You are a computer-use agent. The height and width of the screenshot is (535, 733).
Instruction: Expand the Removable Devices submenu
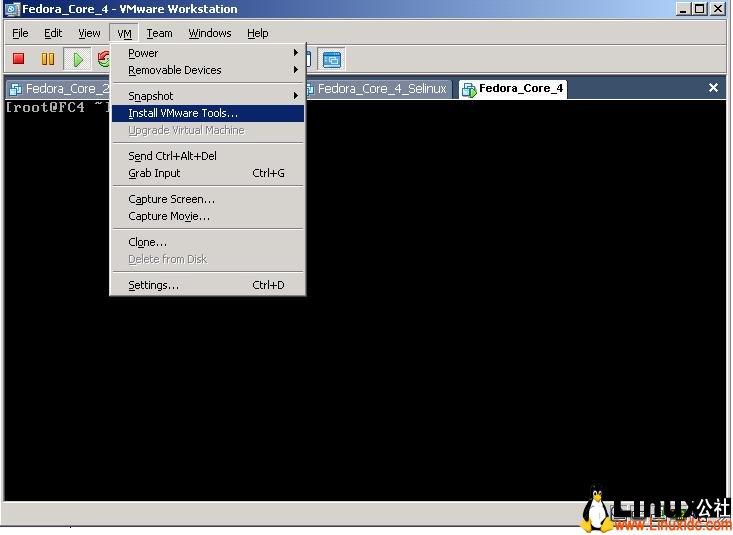click(x=208, y=70)
